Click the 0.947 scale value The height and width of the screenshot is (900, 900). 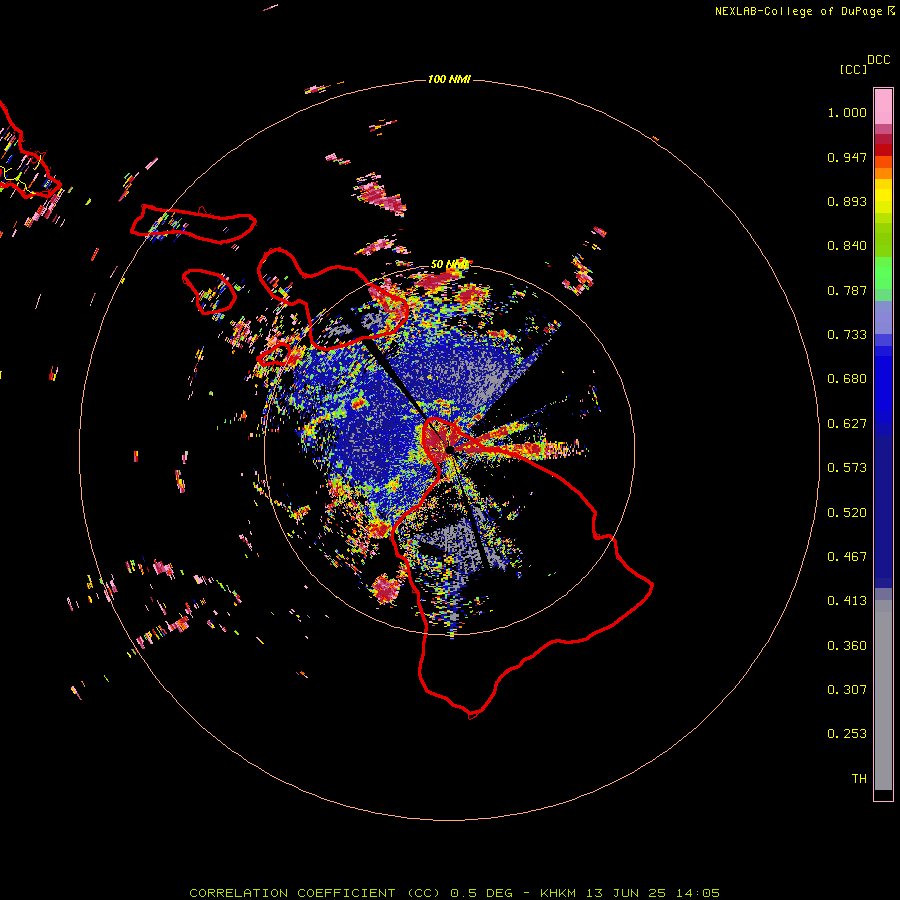click(847, 157)
